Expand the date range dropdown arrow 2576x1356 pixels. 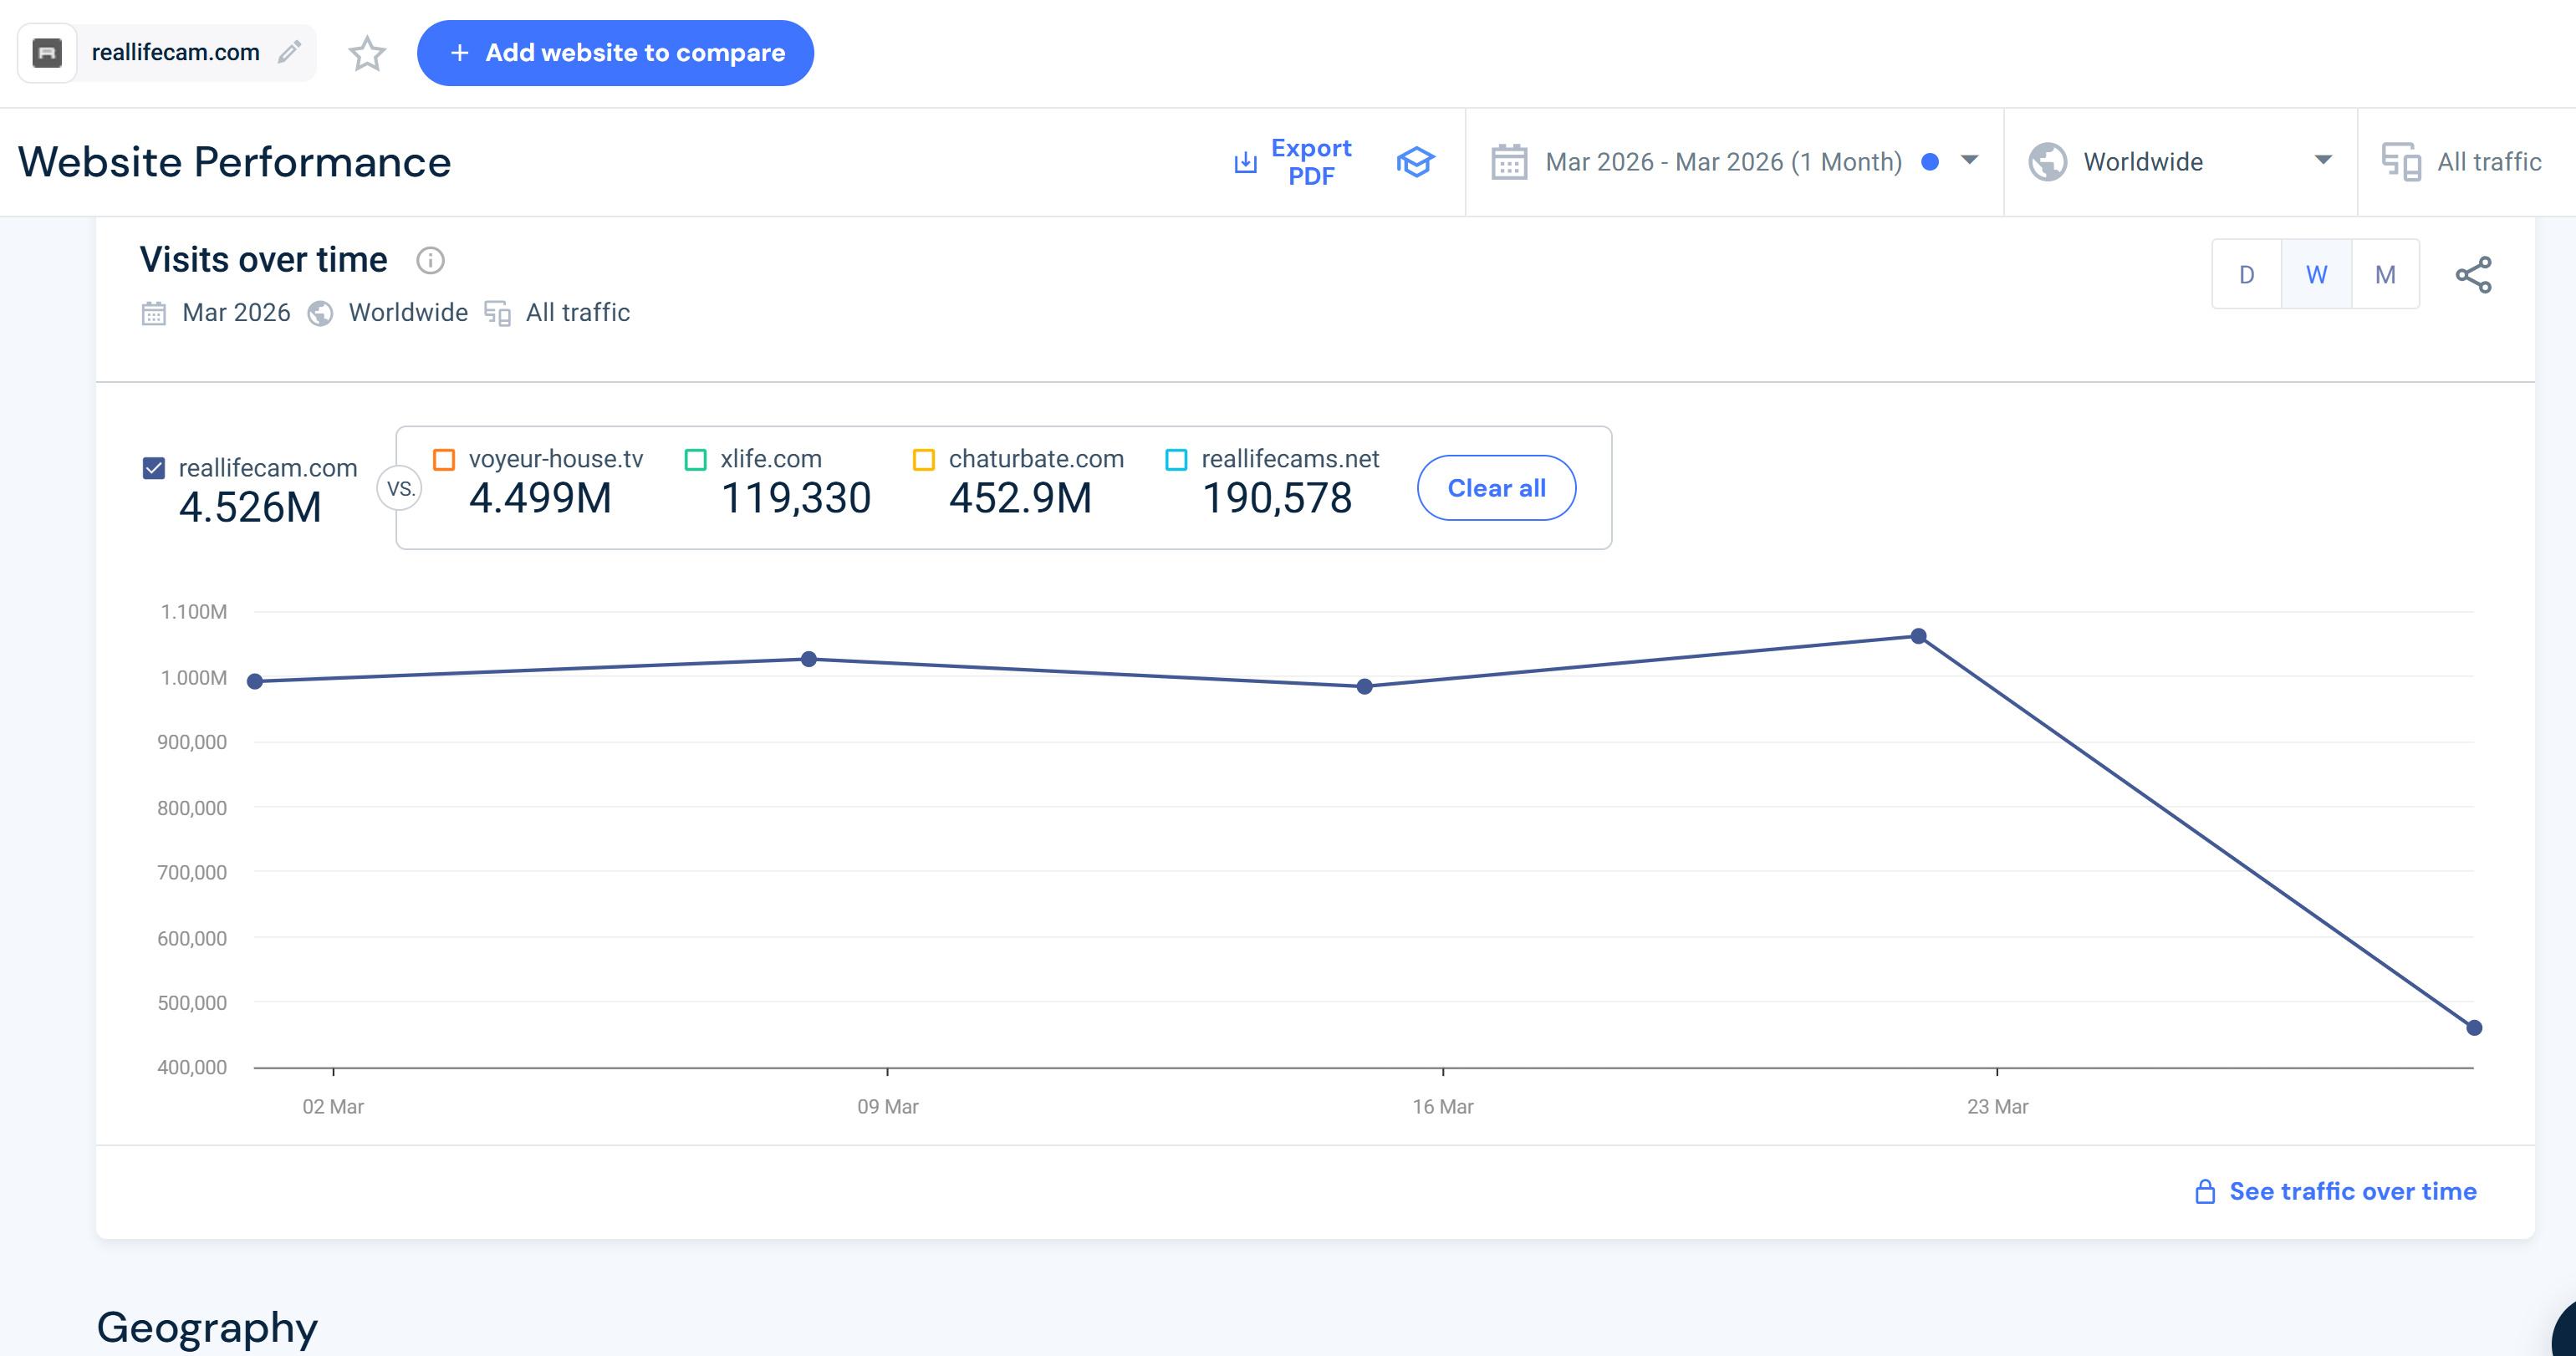point(1969,160)
